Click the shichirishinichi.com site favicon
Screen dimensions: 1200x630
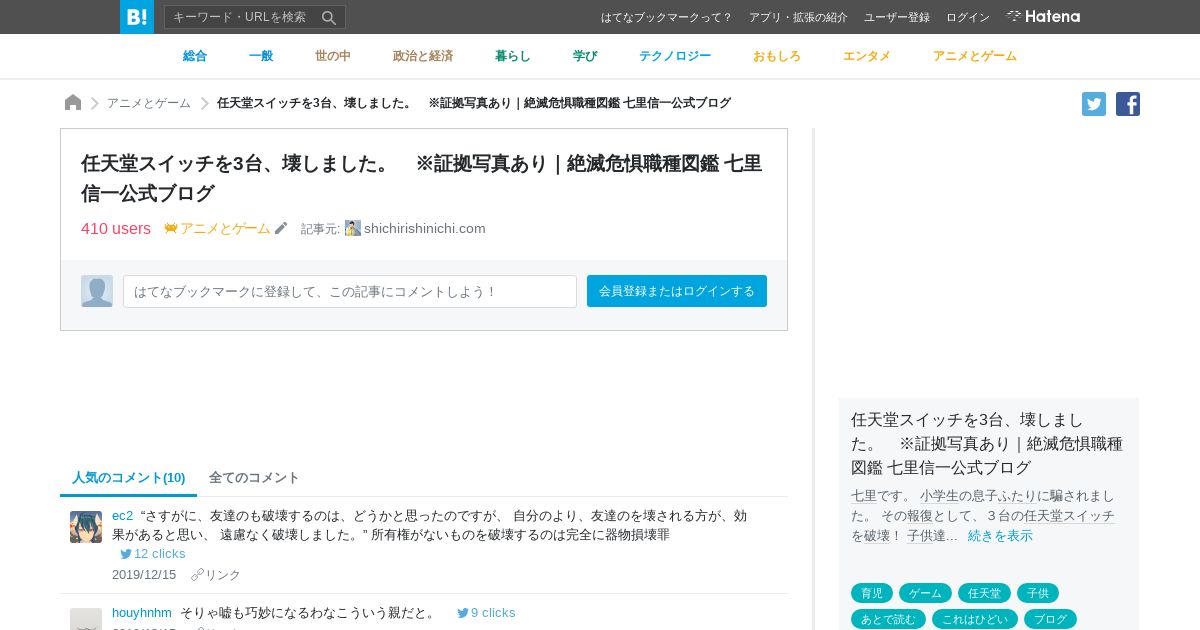[353, 228]
